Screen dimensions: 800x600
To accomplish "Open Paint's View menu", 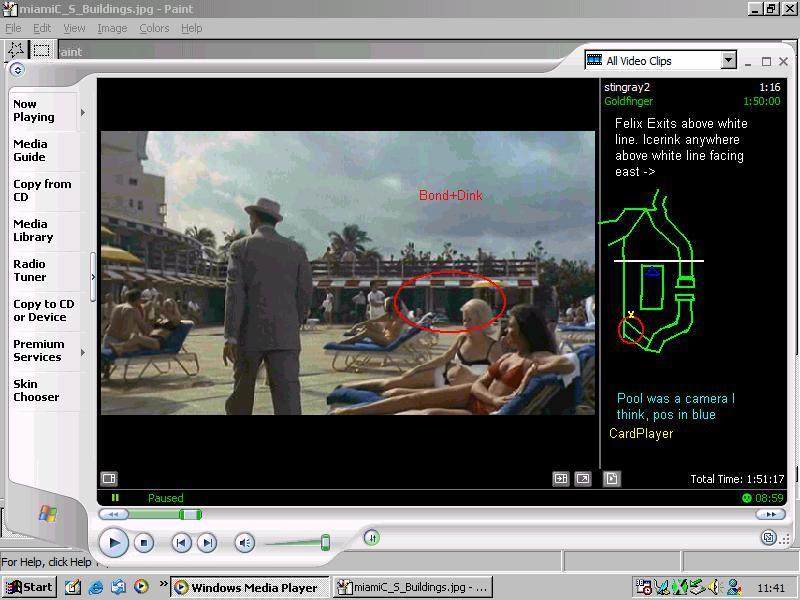I will [74, 29].
